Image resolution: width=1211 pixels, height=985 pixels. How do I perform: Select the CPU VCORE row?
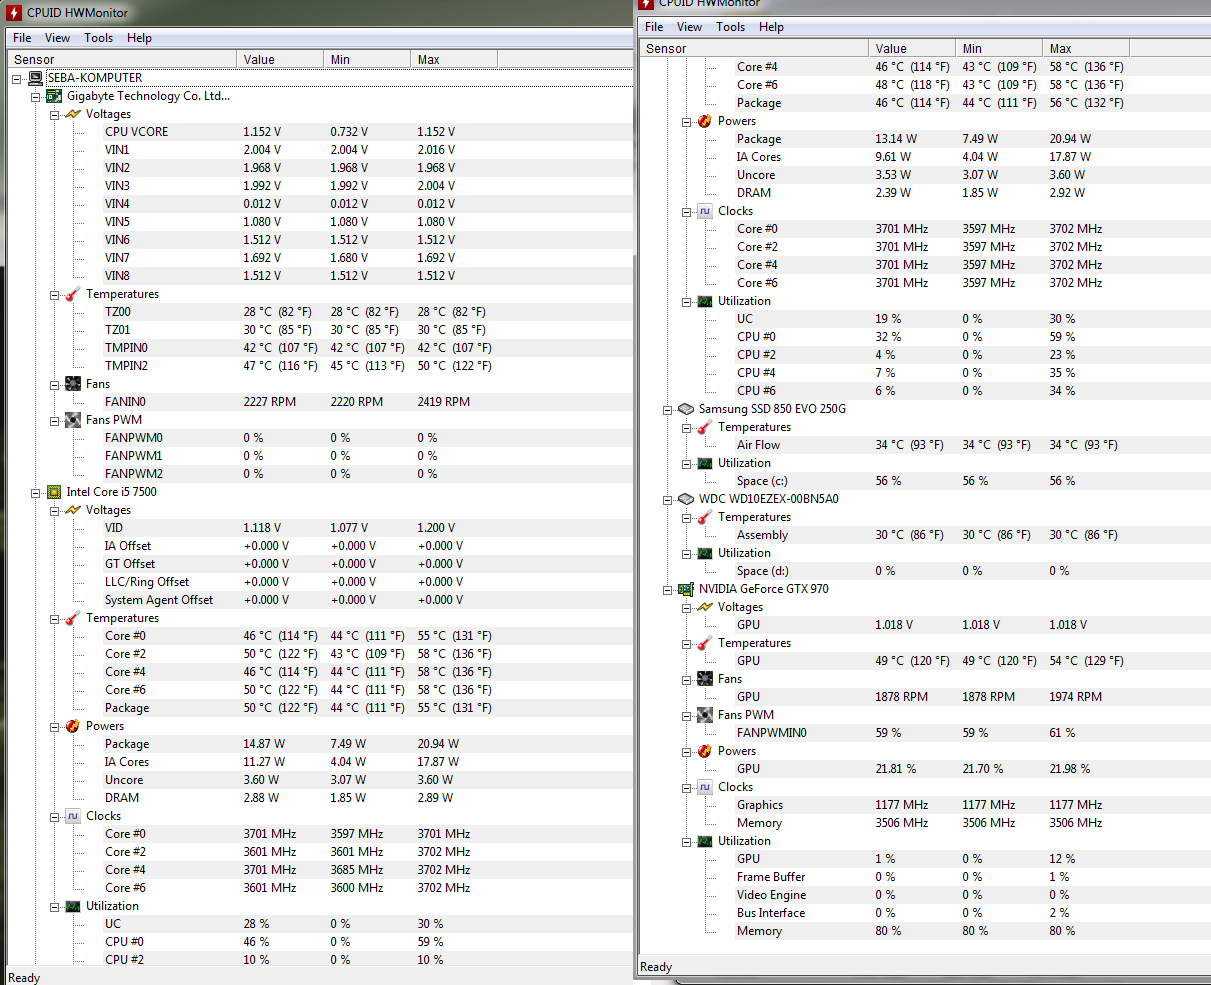[320, 132]
